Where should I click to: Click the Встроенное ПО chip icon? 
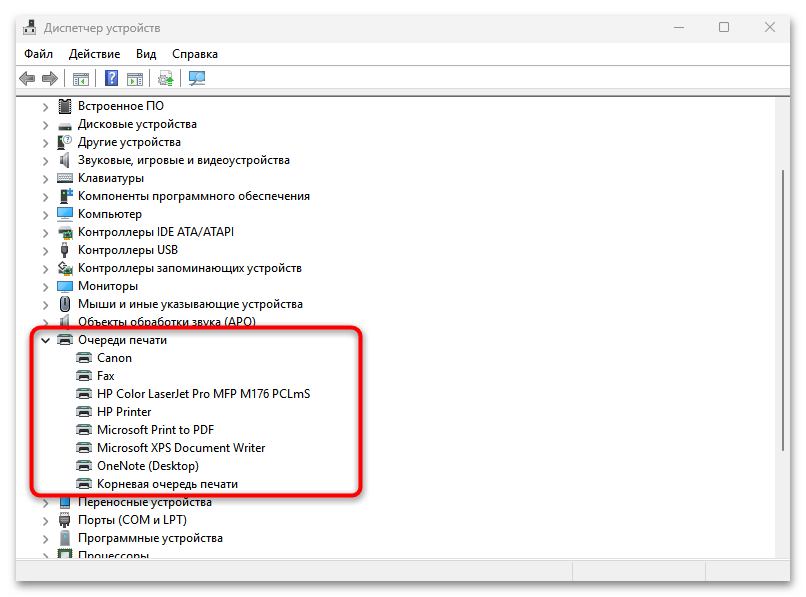[65, 106]
